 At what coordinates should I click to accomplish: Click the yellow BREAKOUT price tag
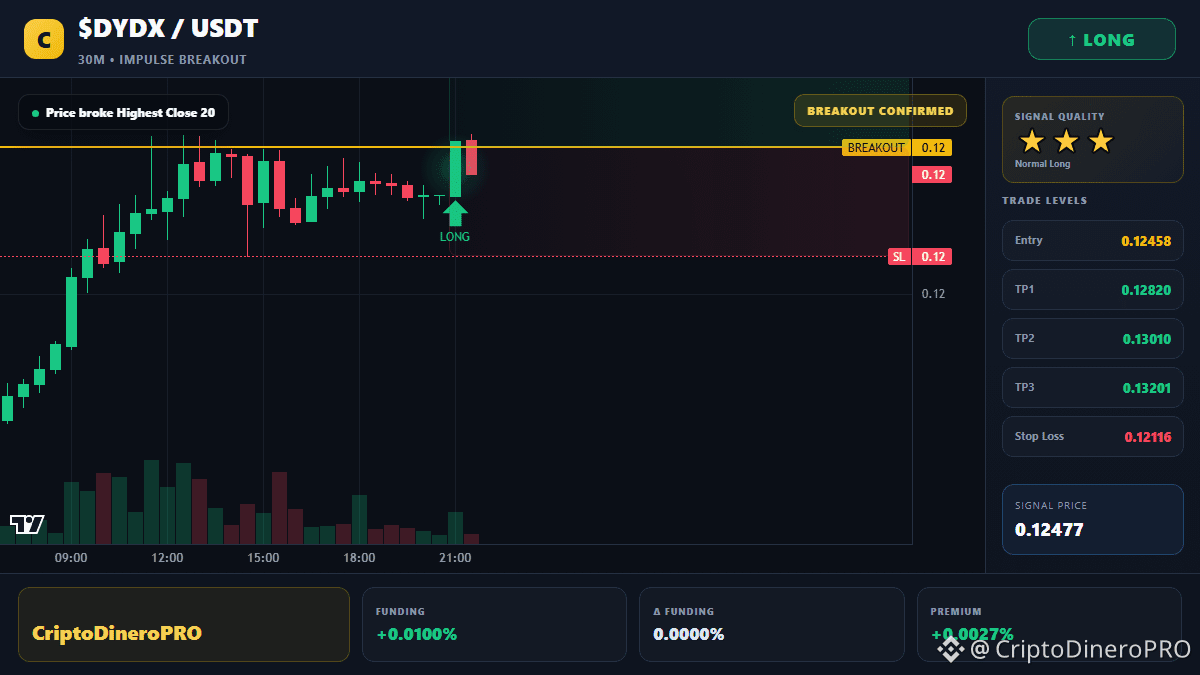click(896, 148)
